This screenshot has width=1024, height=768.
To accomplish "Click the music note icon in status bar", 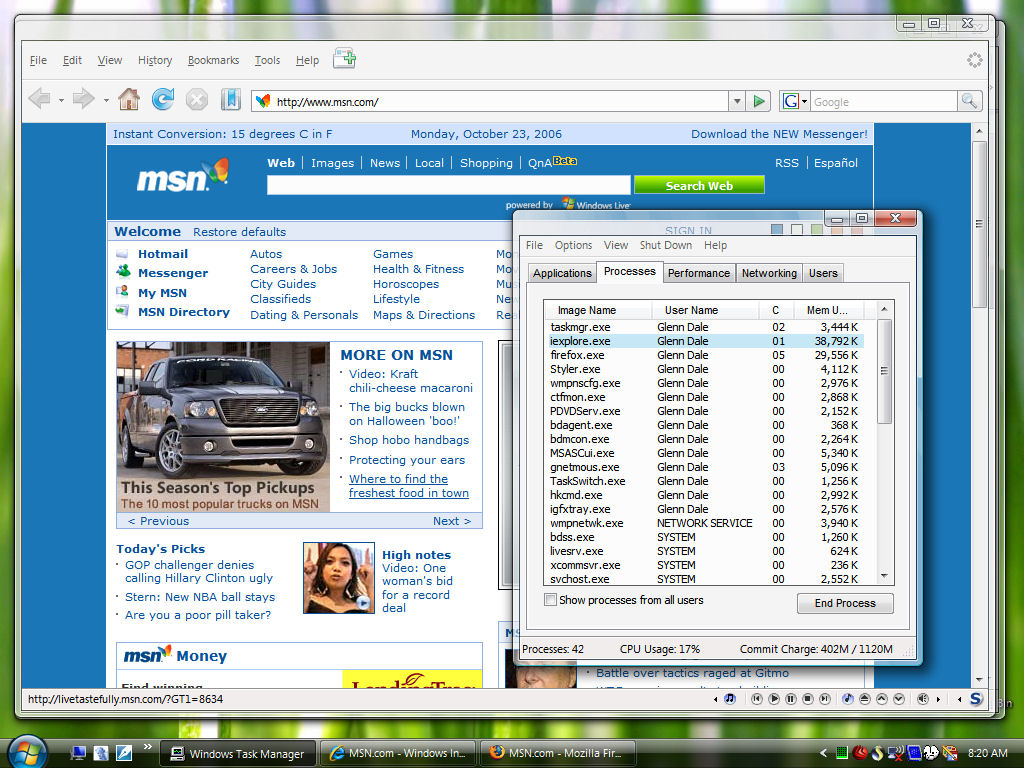I will point(730,699).
